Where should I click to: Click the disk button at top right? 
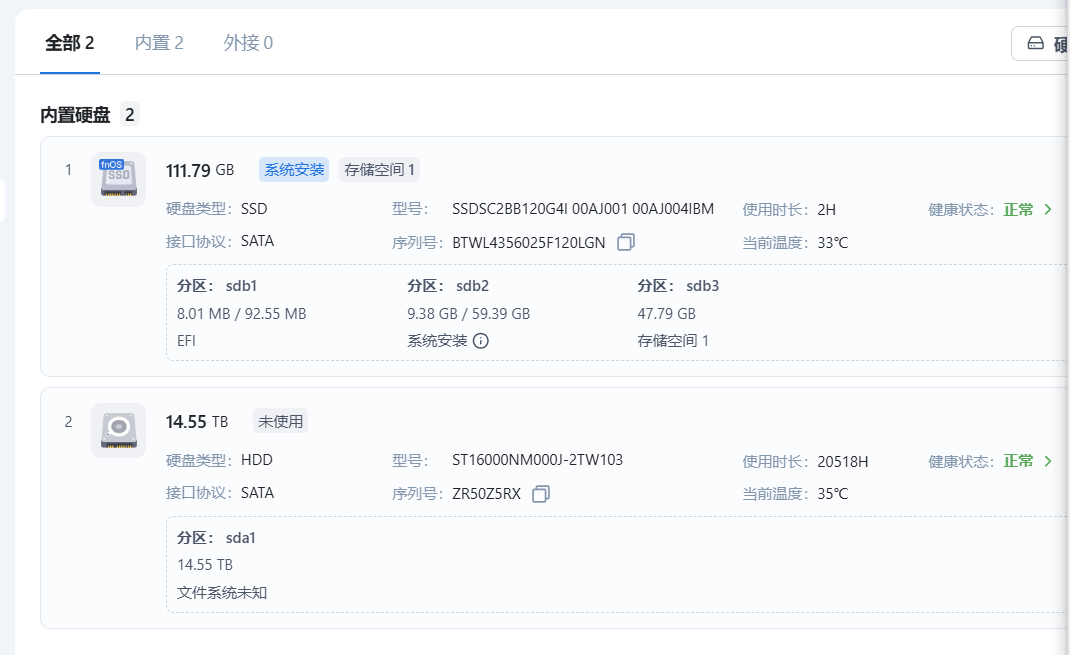click(x=1041, y=44)
